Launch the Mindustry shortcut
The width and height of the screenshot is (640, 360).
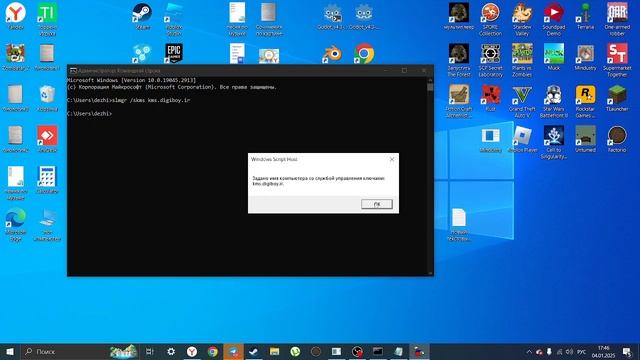[585, 57]
